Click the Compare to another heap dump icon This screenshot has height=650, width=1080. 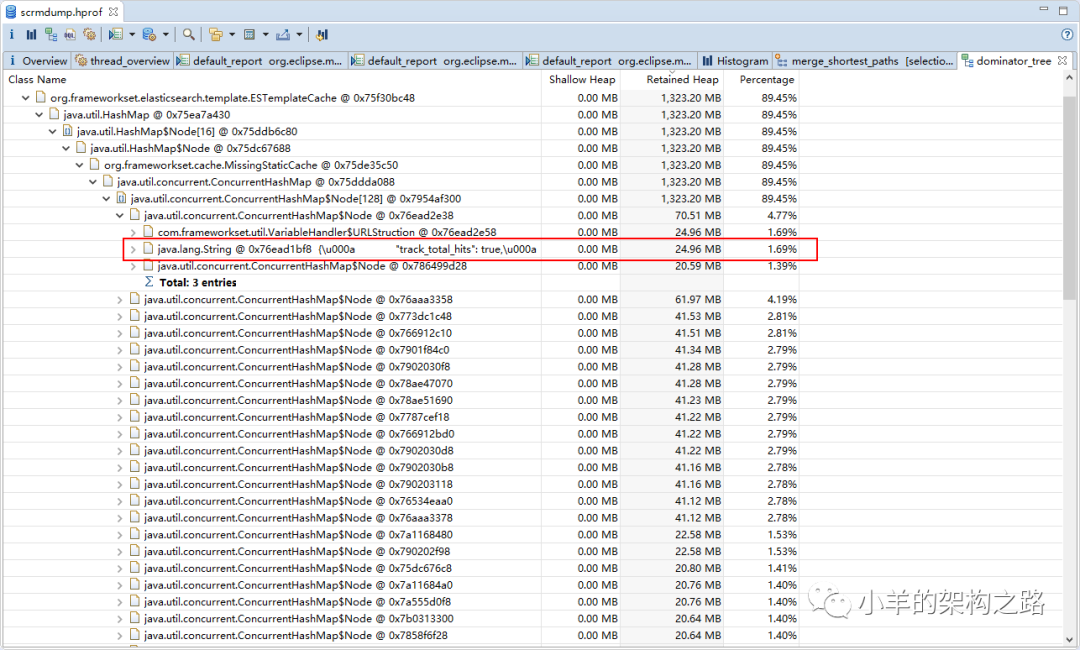tap(322, 34)
